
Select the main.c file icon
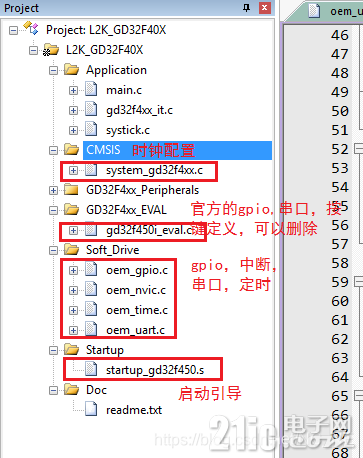coord(91,89)
